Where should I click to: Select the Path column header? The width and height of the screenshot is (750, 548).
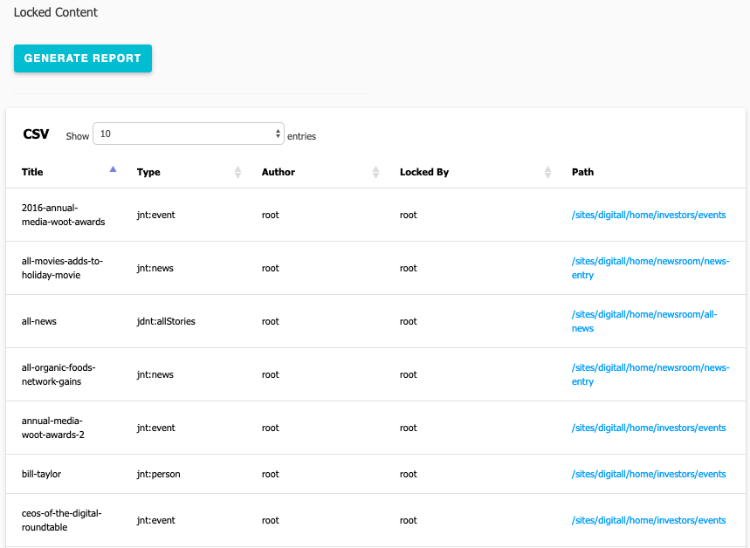(x=583, y=172)
